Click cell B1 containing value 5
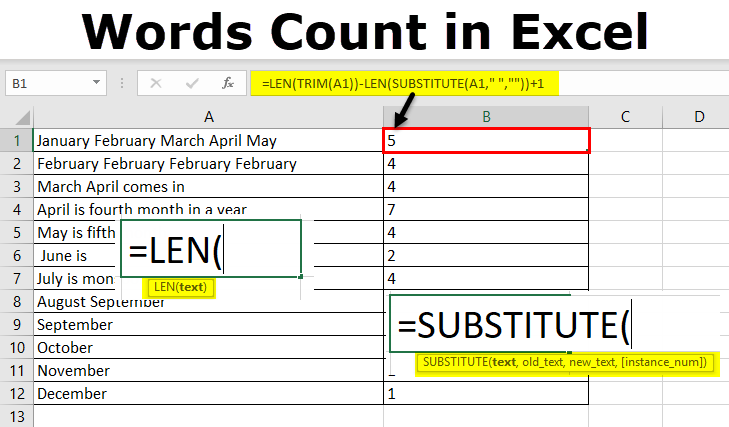Viewport: 729px width, 427px height. pyautogui.click(x=486, y=141)
